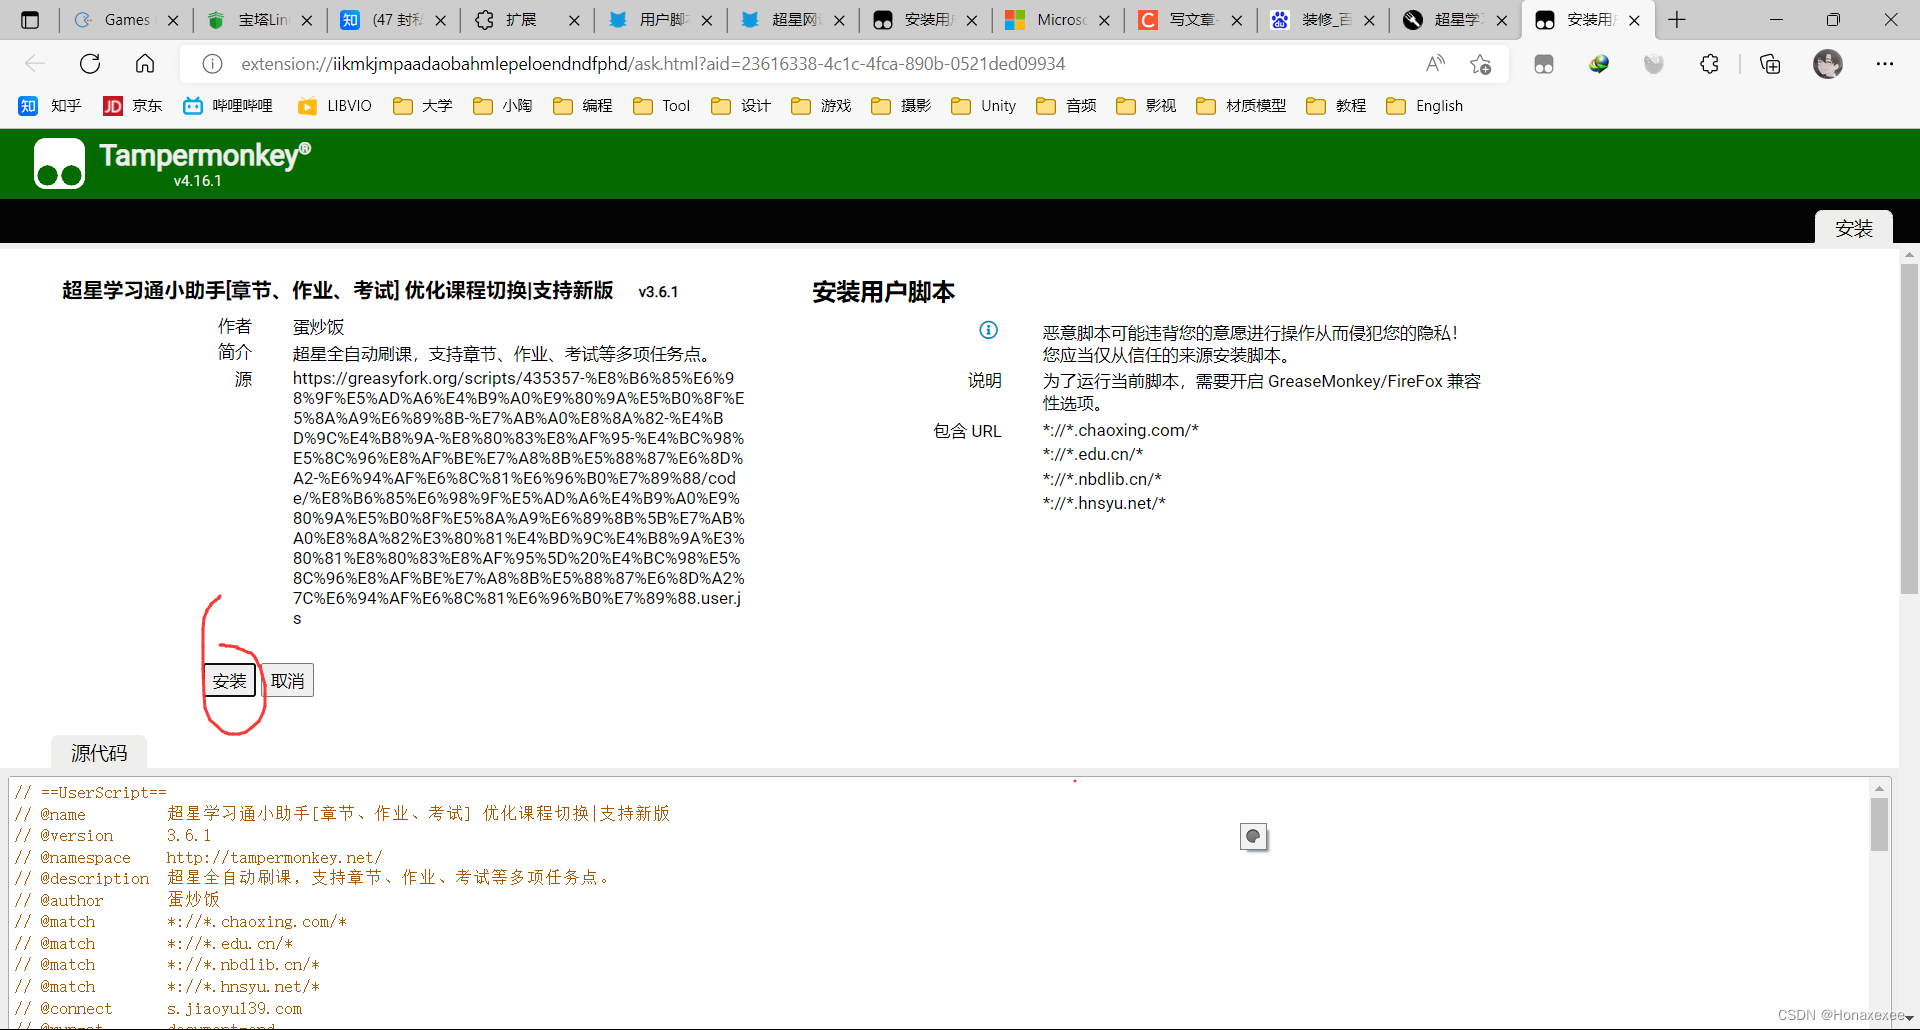Click the floating dark circle widget button
This screenshot has height=1030, width=1920.
click(1253, 837)
